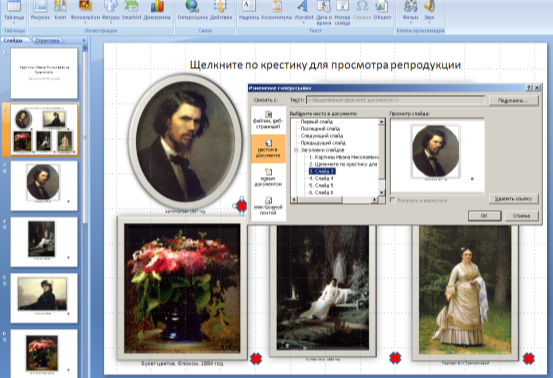Select Следующий слайд in the tree
This screenshot has width=553, height=378.
[322, 135]
